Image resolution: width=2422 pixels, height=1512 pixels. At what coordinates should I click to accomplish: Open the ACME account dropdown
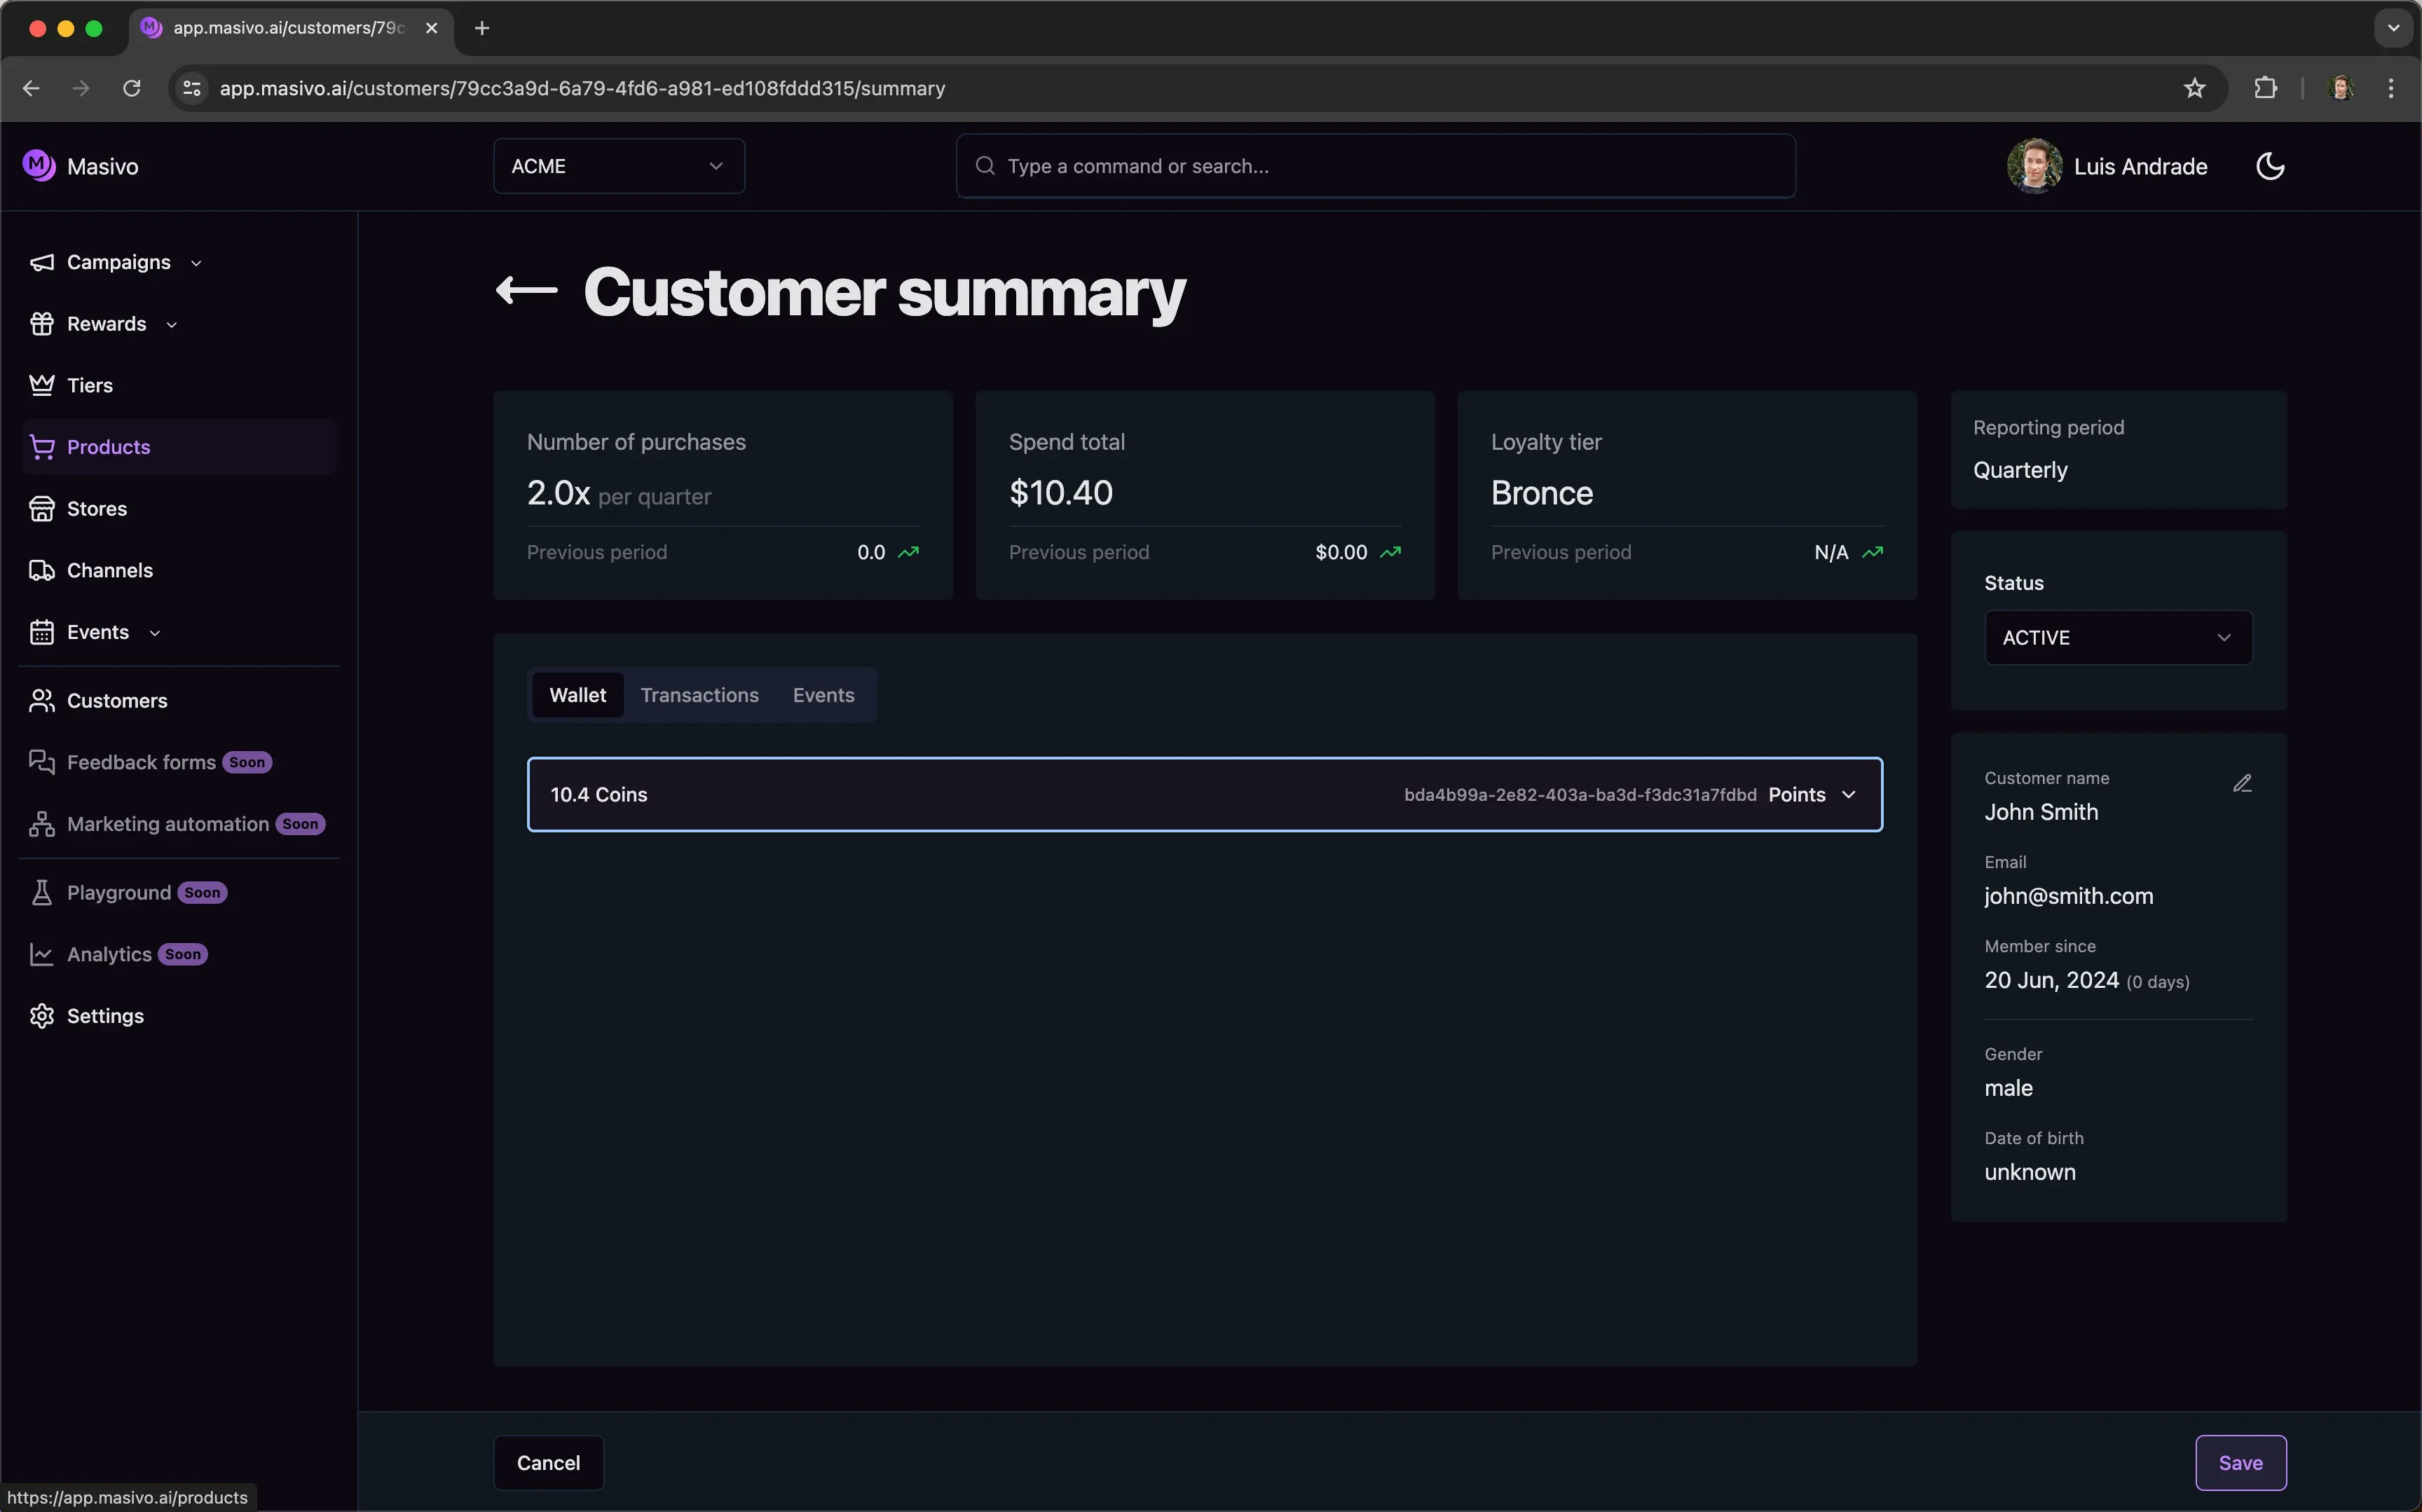(x=618, y=166)
